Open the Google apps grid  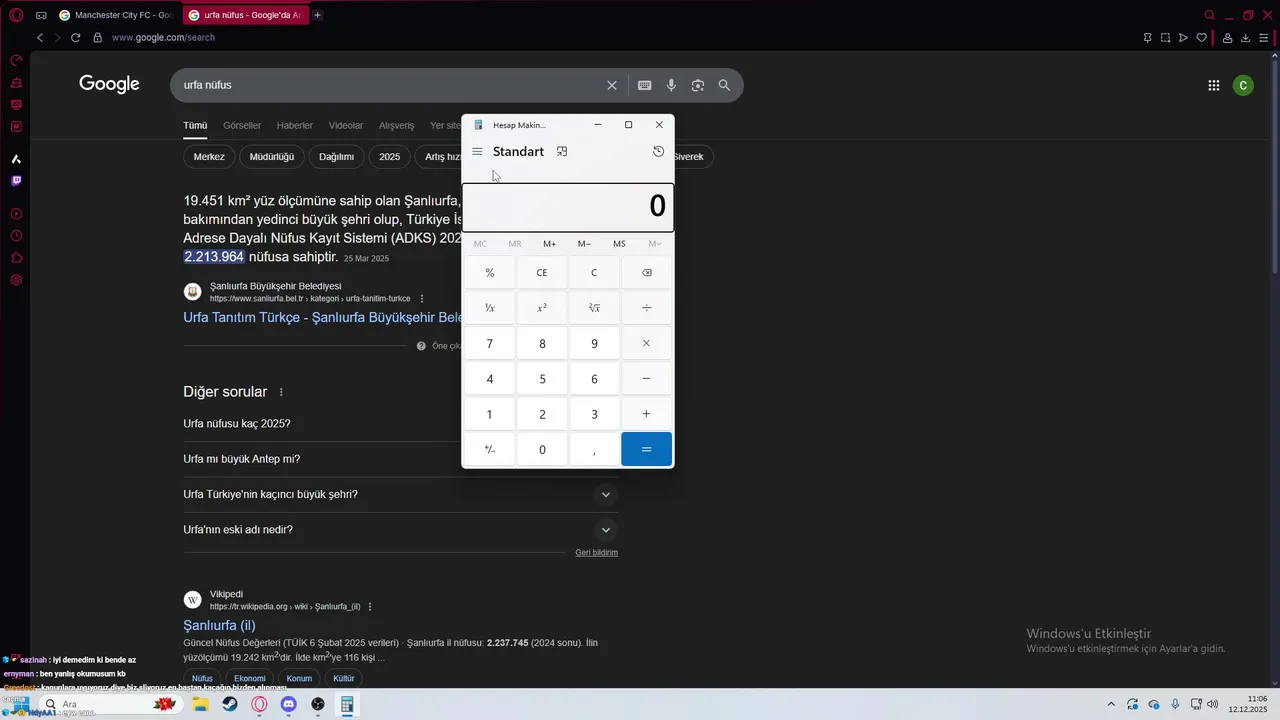tap(1214, 86)
